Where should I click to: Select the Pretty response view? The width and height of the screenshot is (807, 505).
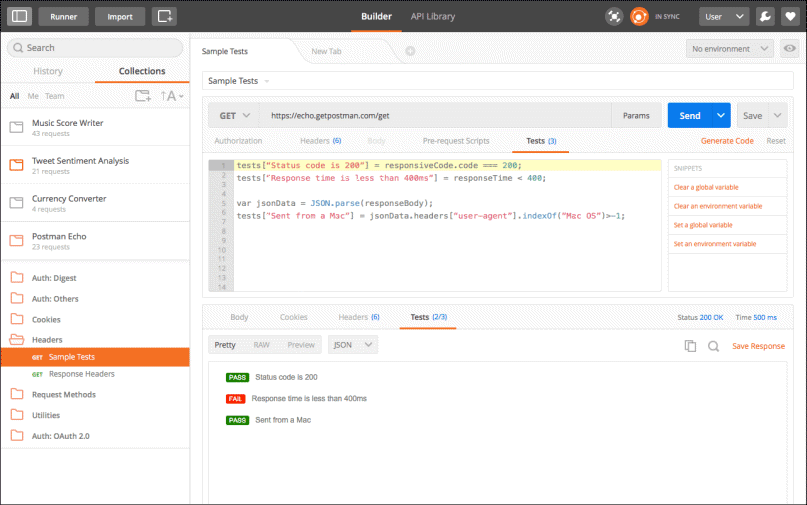[x=225, y=344]
